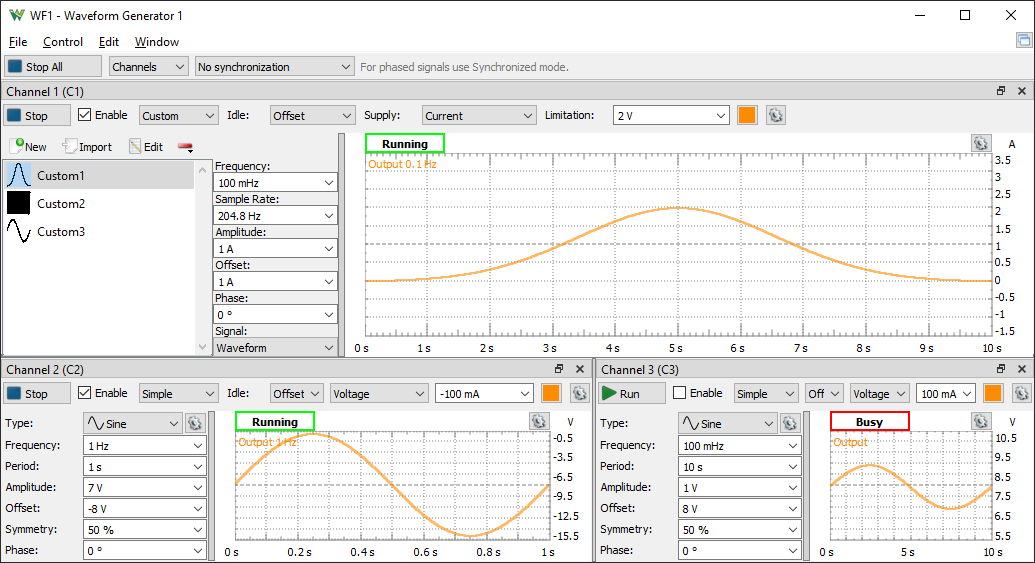The image size is (1035, 563).
Task: Open Channel 1 settings gear beside color swatch
Action: coord(775,115)
